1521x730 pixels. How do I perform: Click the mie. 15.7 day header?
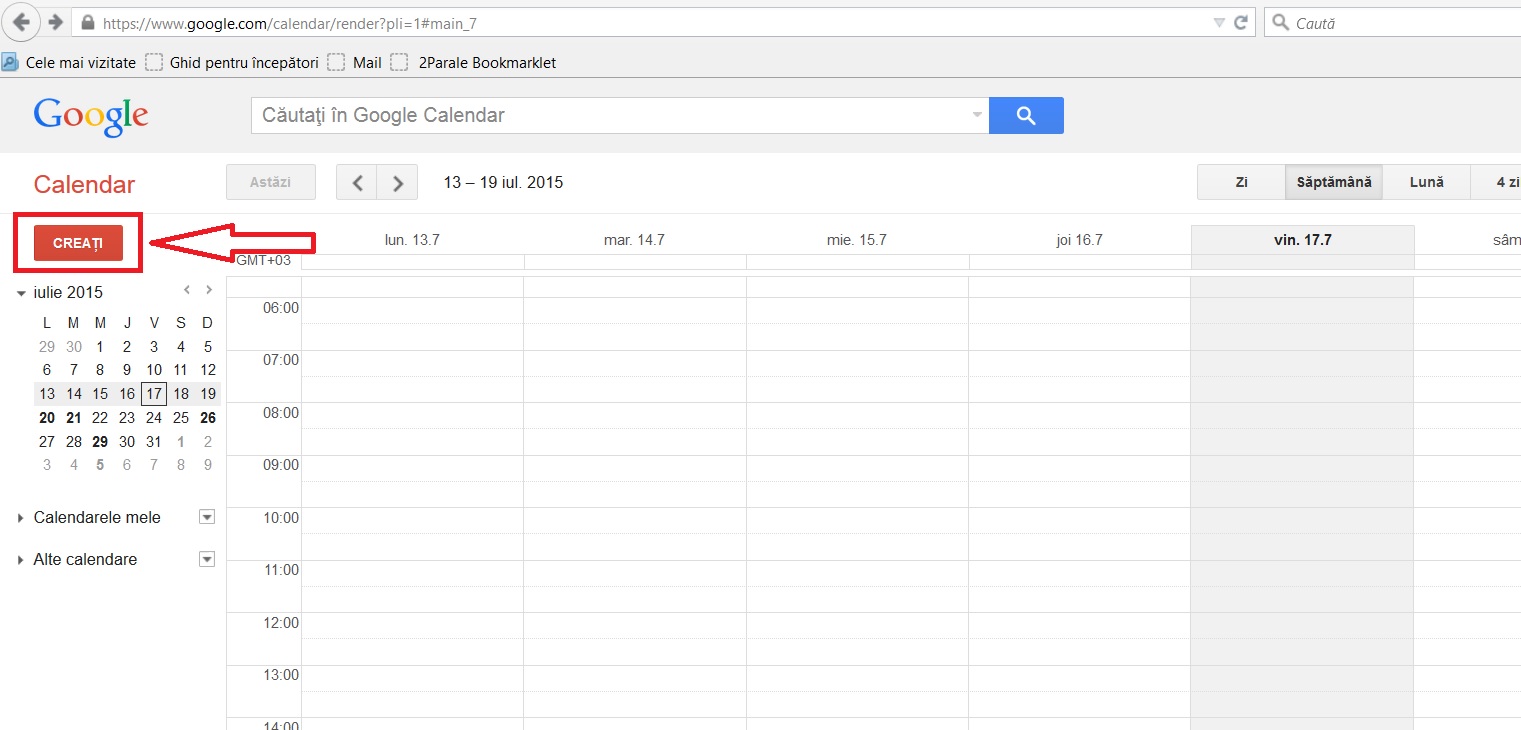856,240
